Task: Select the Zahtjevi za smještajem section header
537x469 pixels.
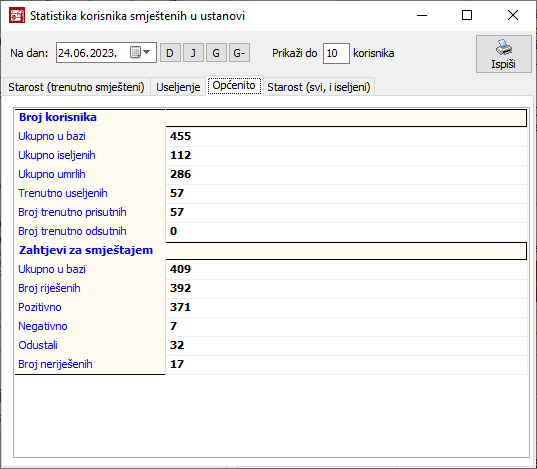Action: tap(271, 250)
